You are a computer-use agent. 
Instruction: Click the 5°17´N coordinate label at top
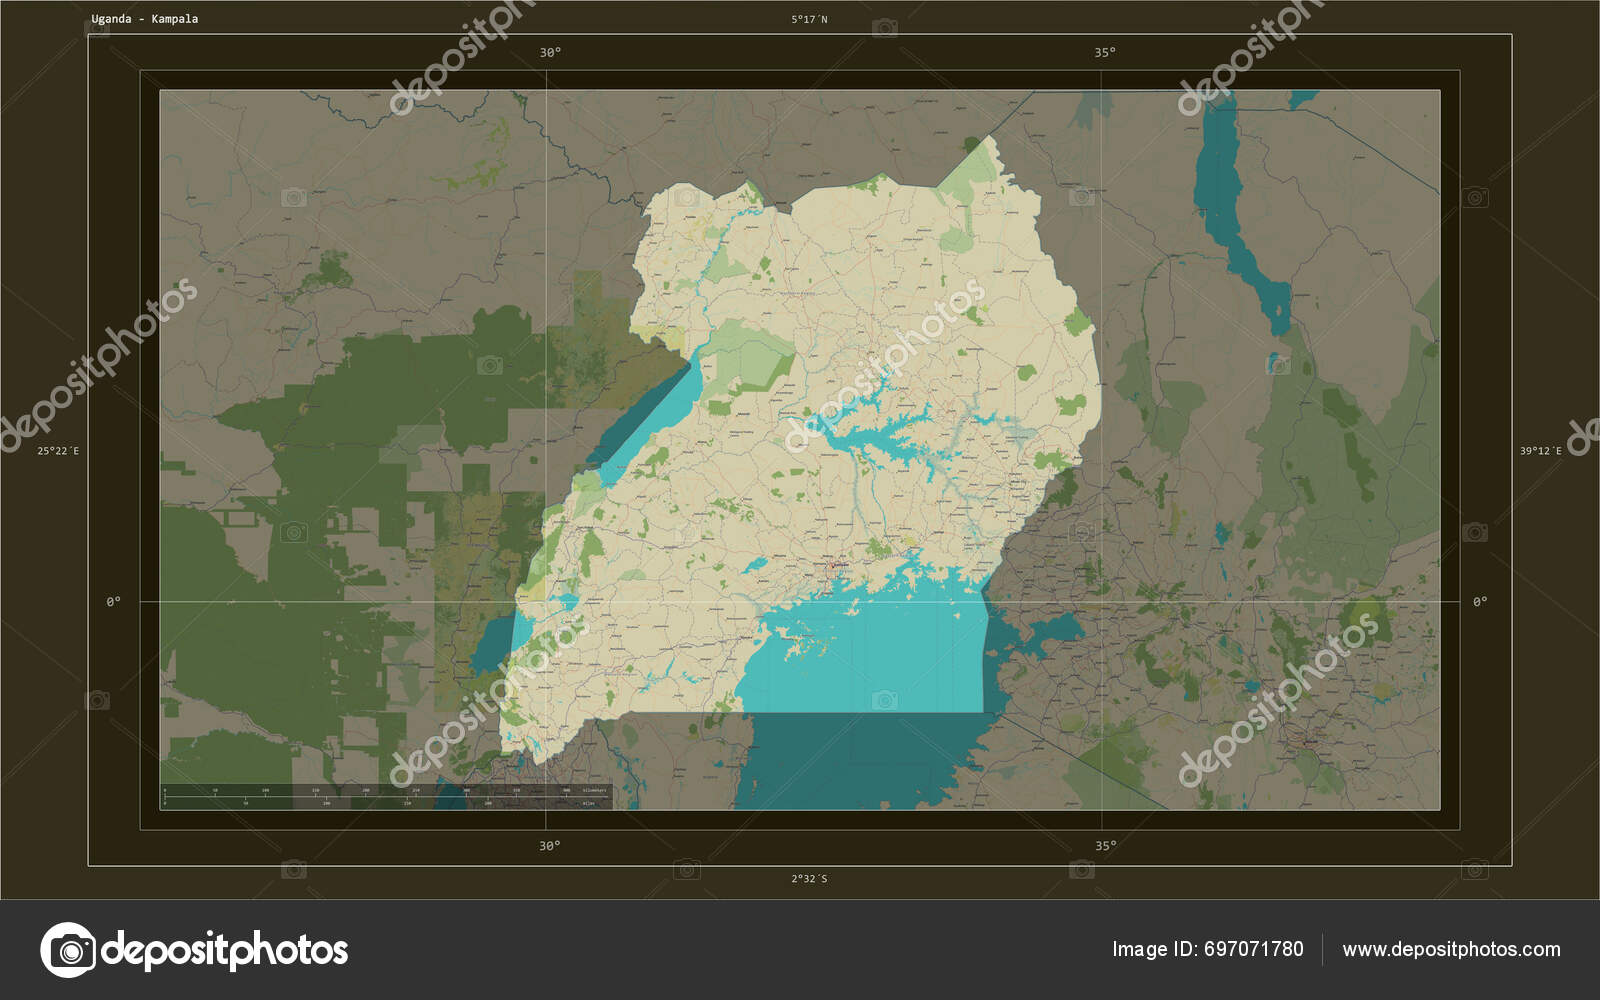(x=806, y=17)
